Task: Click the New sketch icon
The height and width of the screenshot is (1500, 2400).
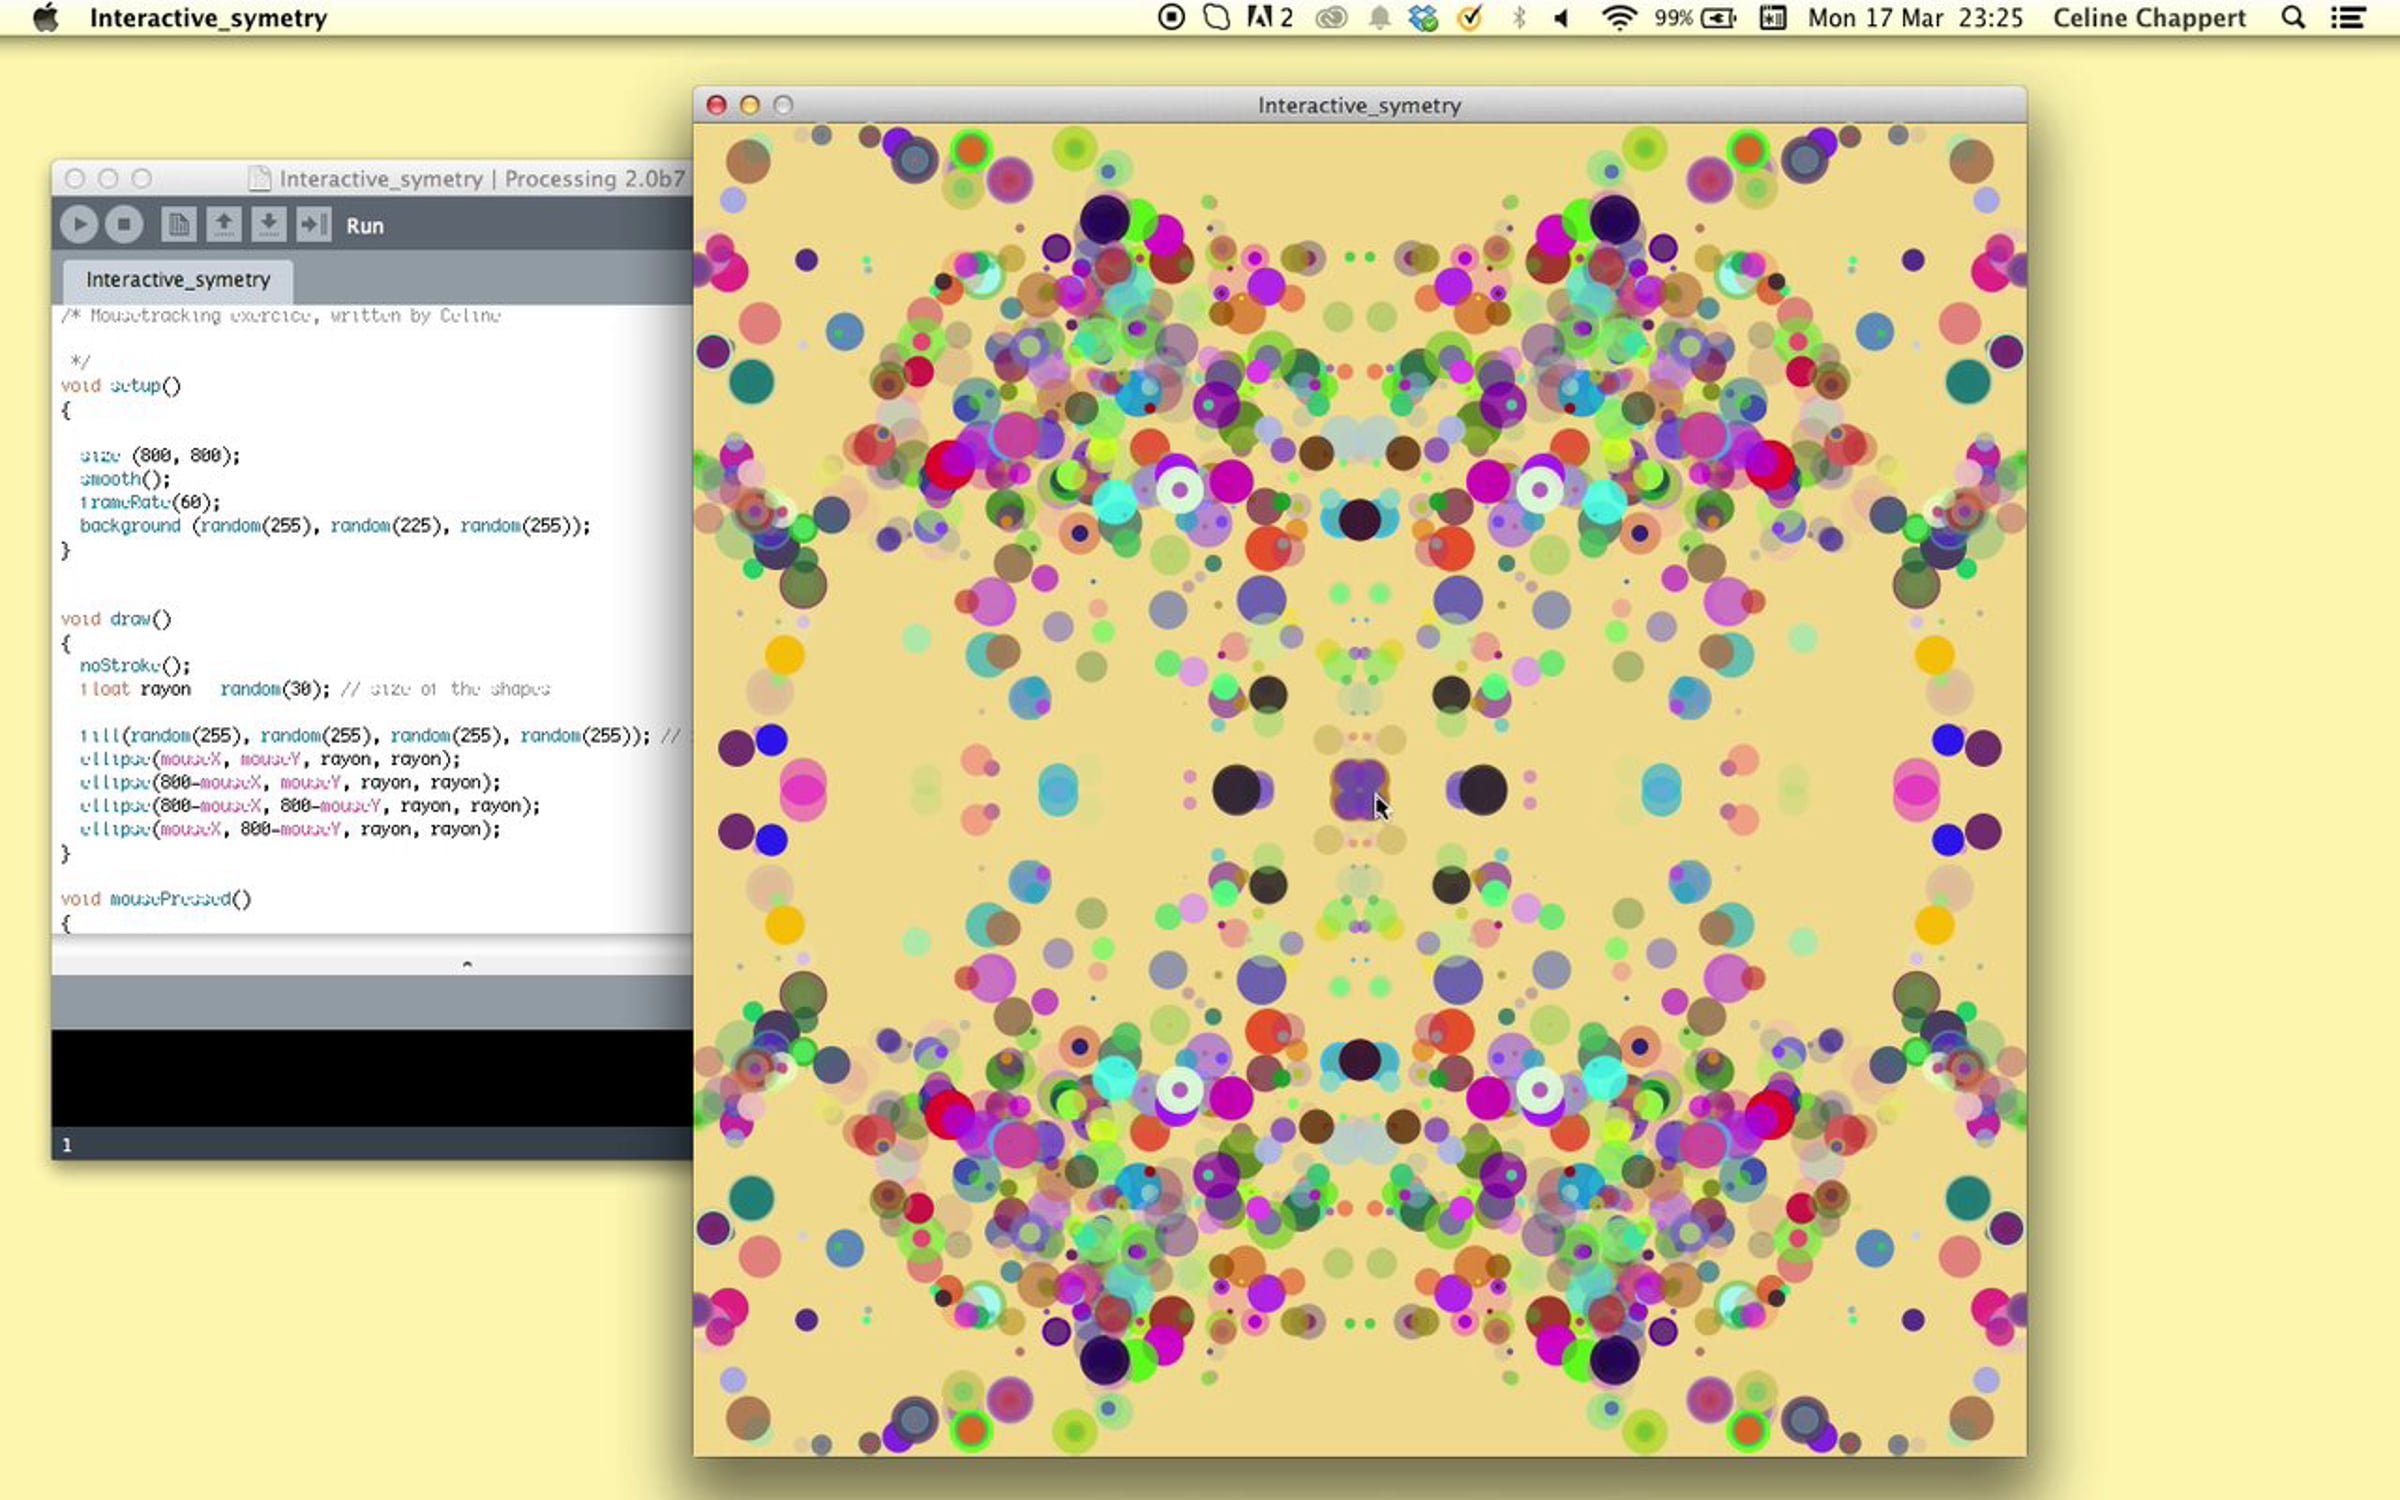Action: [x=178, y=225]
